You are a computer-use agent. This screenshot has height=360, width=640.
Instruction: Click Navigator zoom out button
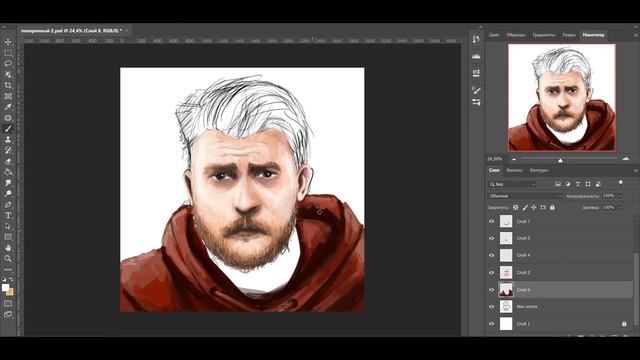coord(514,159)
